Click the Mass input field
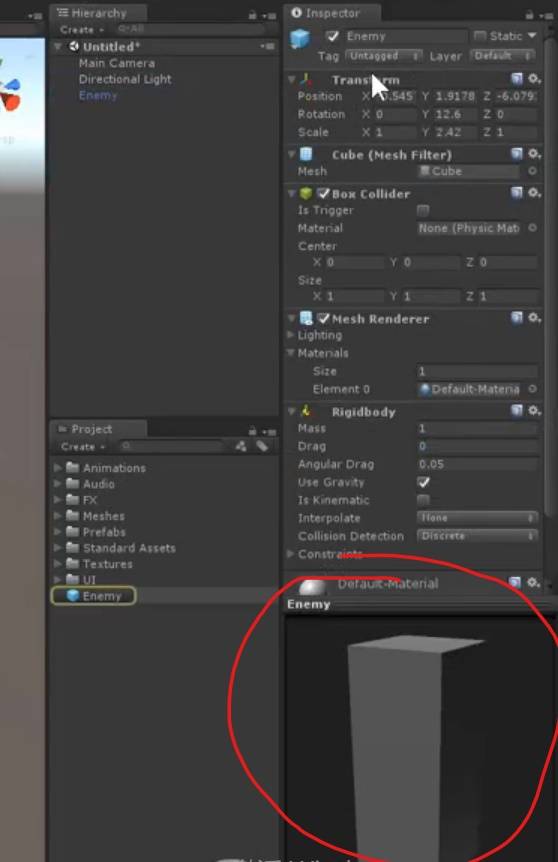The width and height of the screenshot is (558, 862). click(477, 428)
